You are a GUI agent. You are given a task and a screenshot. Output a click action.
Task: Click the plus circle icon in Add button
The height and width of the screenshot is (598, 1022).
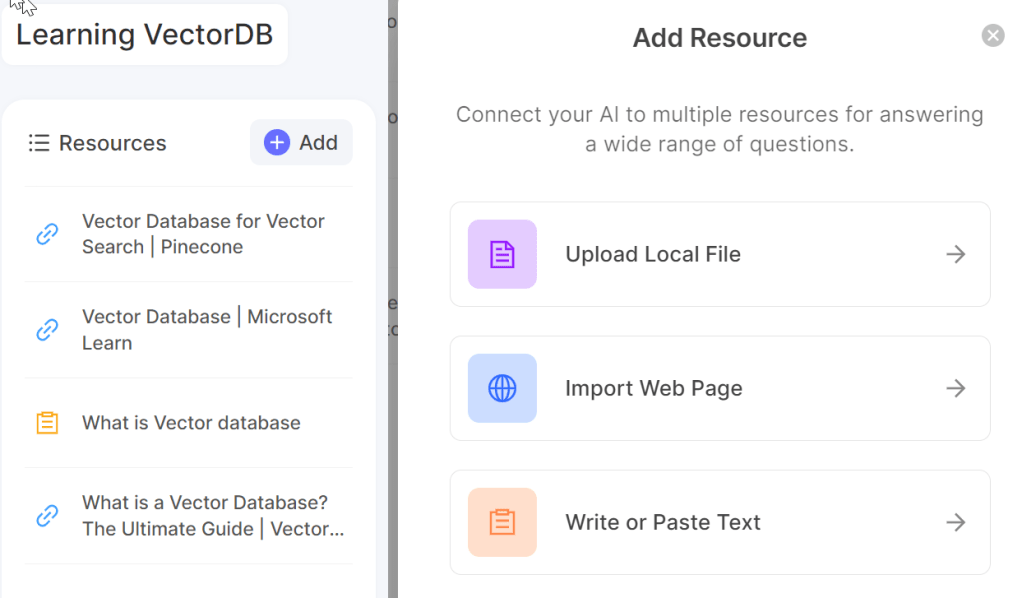277,143
